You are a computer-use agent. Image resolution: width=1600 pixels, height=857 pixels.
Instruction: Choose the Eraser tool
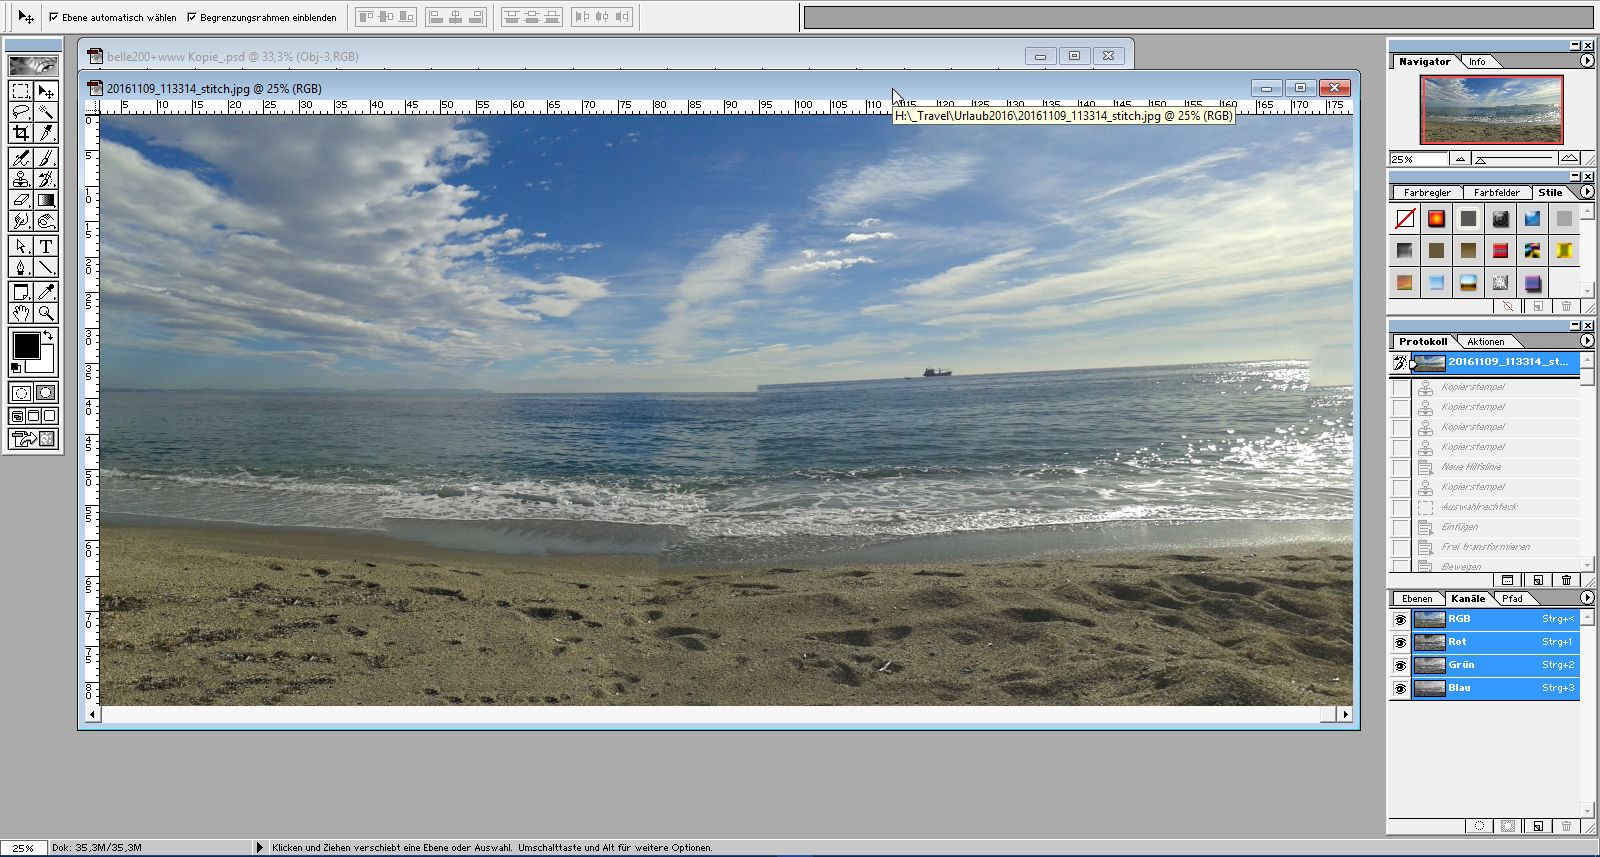(21, 200)
